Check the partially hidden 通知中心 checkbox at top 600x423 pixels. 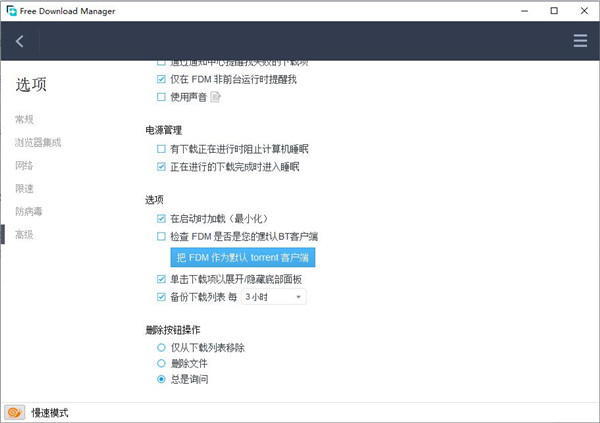point(161,62)
